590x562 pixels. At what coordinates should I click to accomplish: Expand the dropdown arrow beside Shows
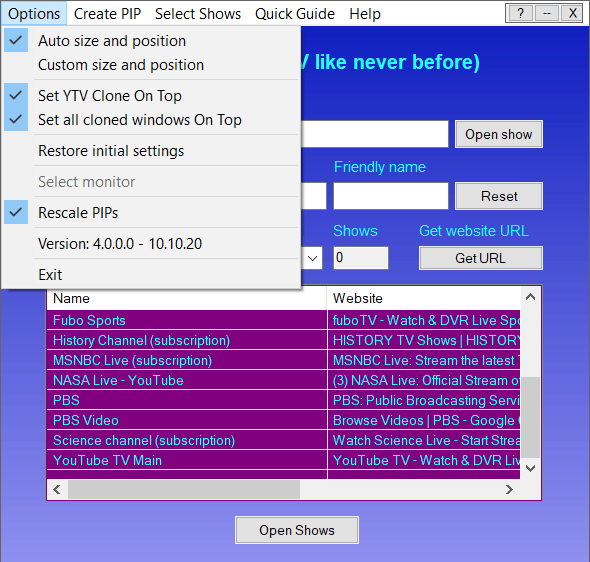tap(312, 258)
